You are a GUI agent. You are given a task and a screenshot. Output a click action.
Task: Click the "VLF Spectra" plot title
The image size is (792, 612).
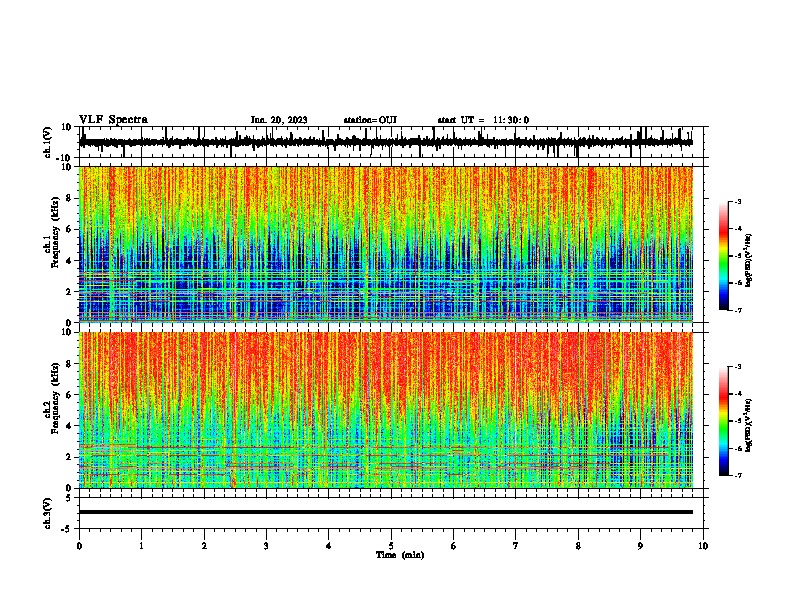113,120
